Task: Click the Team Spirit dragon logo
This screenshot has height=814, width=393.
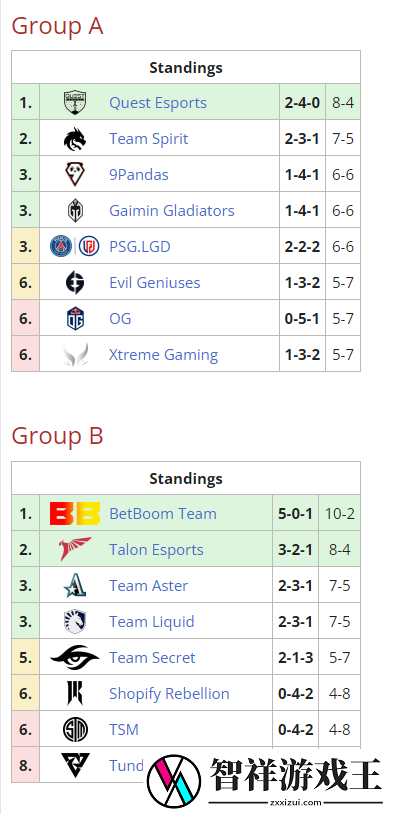Action: tap(75, 139)
